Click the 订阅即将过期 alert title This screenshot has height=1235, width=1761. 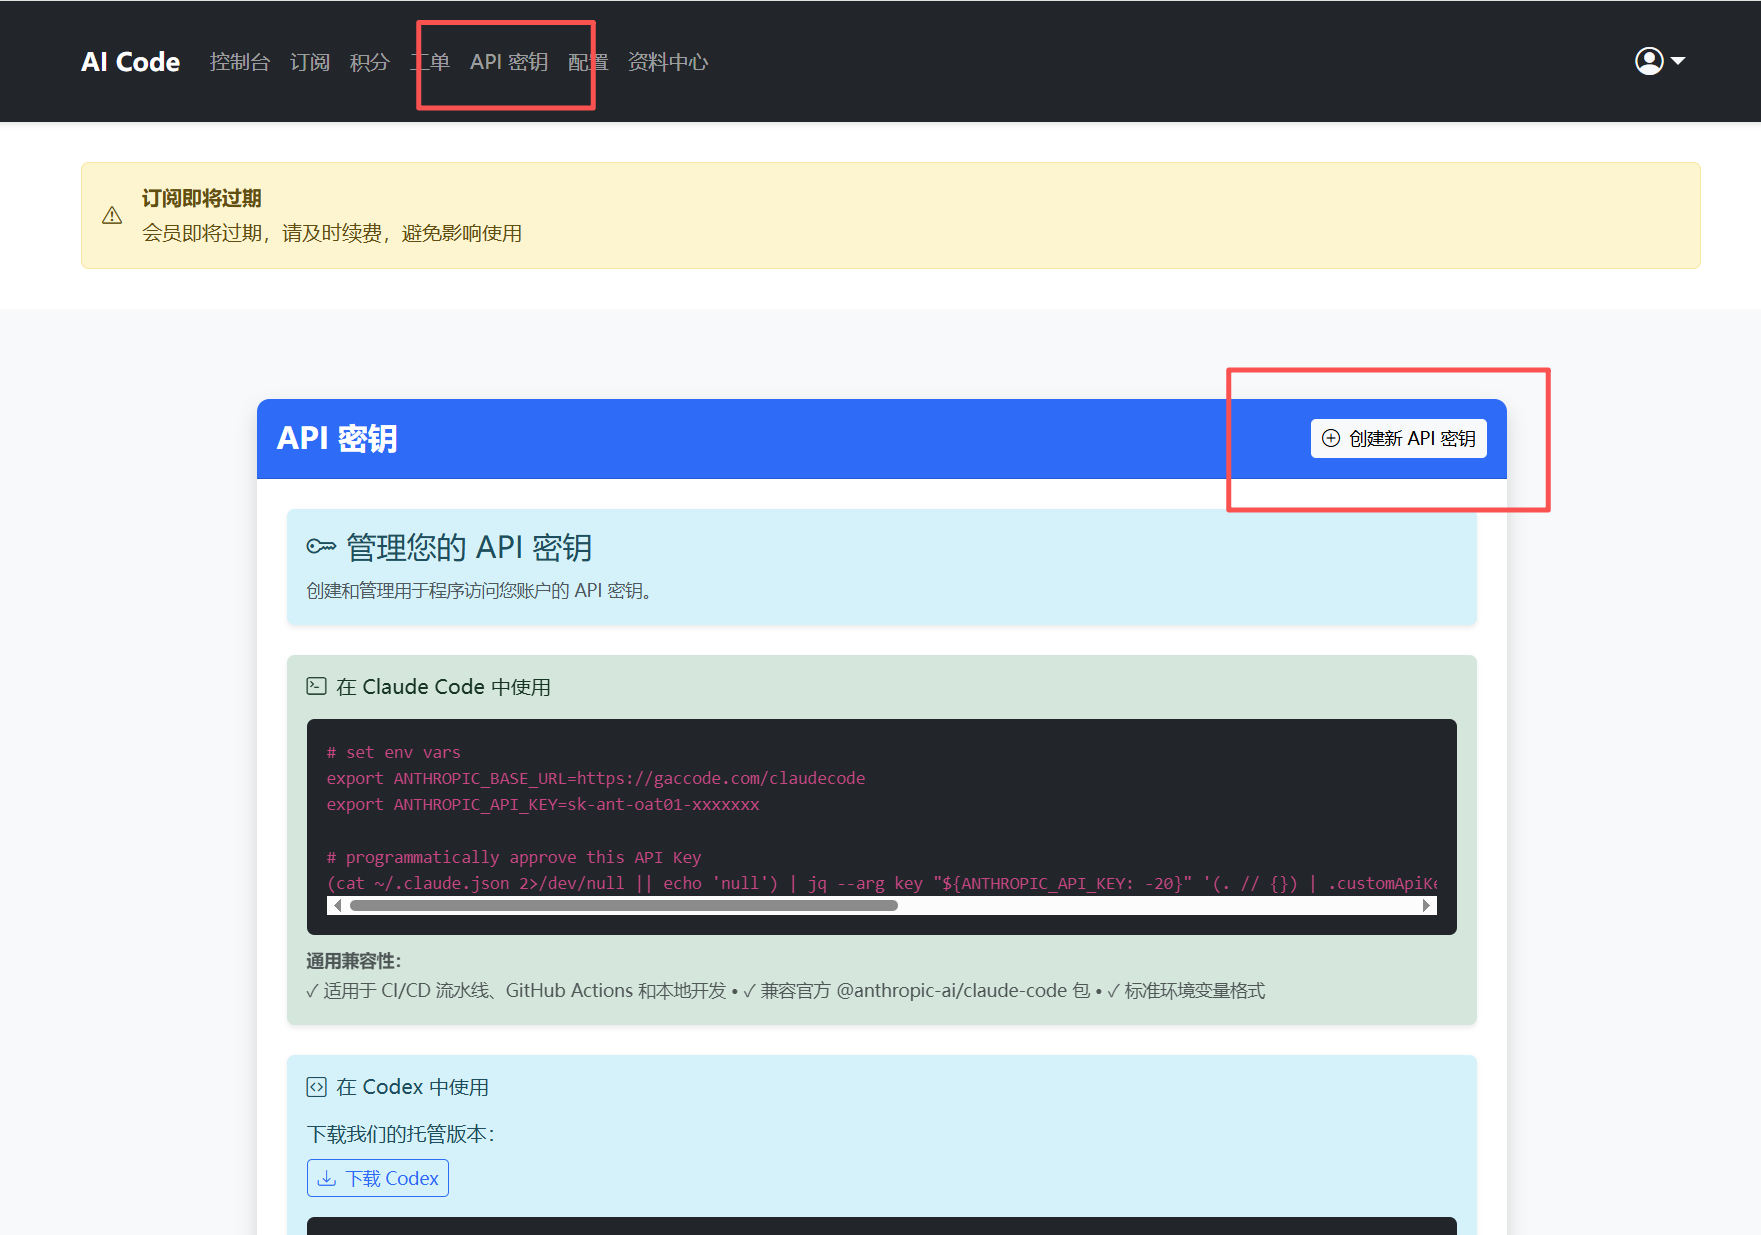coord(201,198)
